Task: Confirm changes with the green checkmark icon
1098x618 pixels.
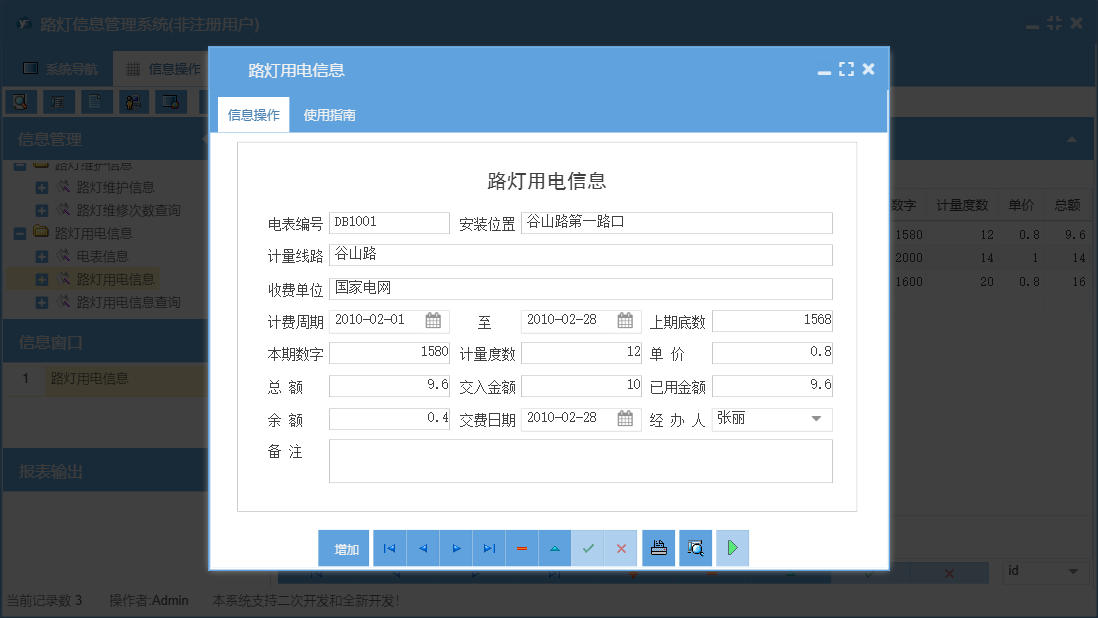Action: tap(588, 548)
